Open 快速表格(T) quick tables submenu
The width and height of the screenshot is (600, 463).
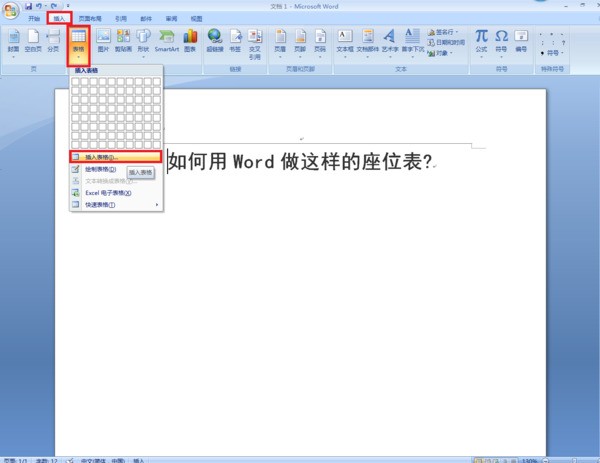pos(116,205)
